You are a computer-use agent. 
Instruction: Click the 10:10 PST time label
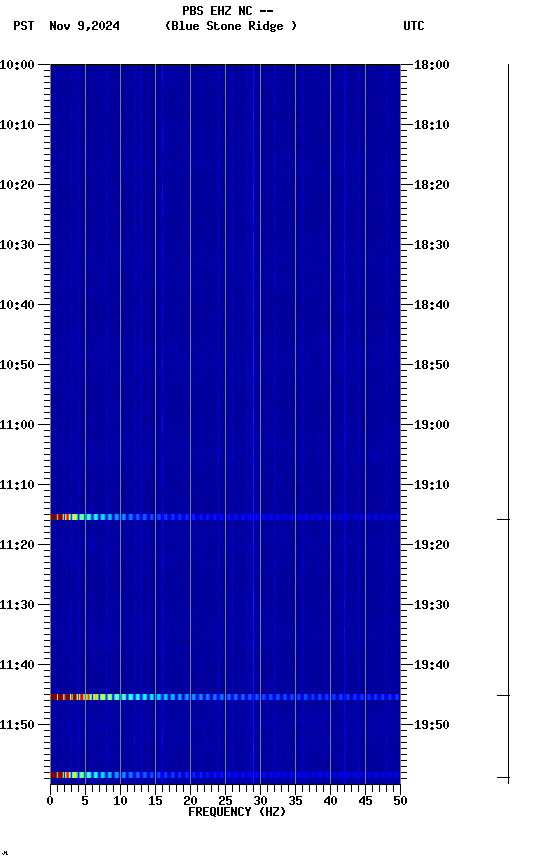(17, 125)
